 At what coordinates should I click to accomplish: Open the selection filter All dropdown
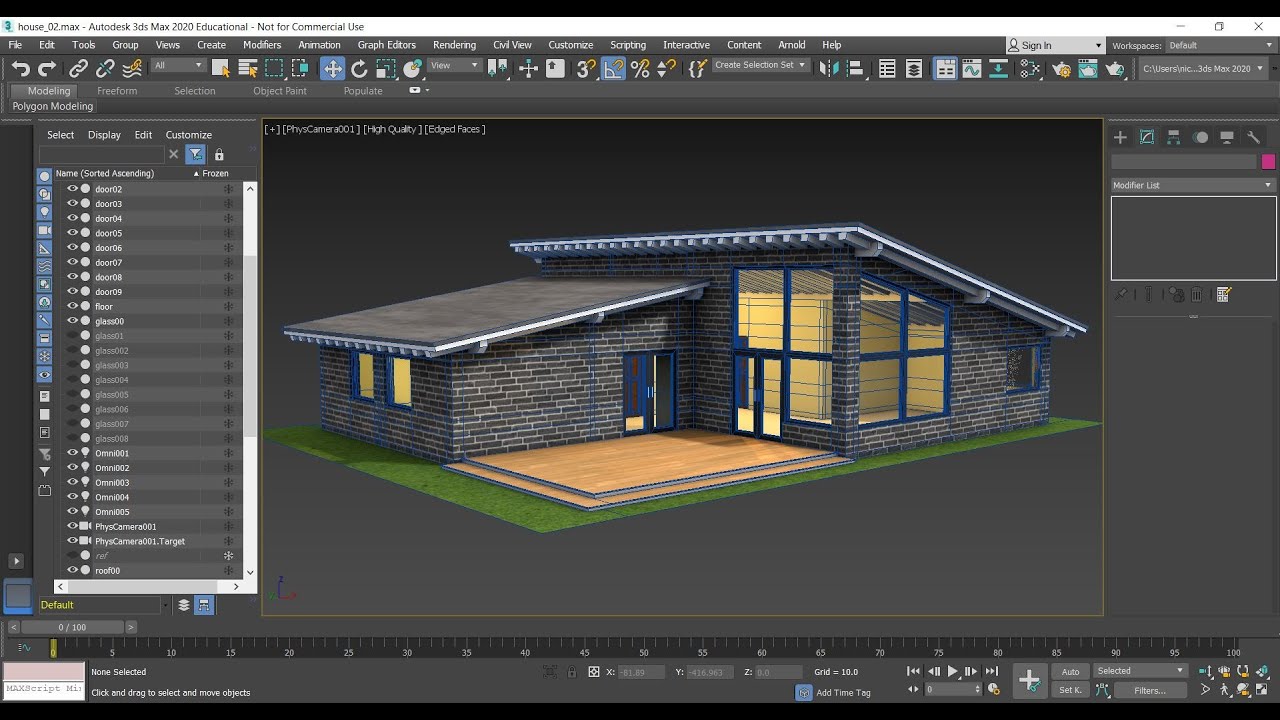pos(178,64)
